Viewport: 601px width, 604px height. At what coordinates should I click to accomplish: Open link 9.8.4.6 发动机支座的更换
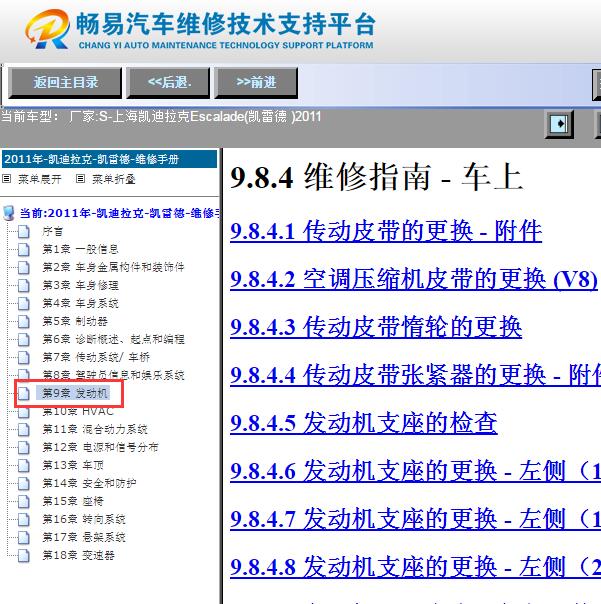tap(415, 471)
